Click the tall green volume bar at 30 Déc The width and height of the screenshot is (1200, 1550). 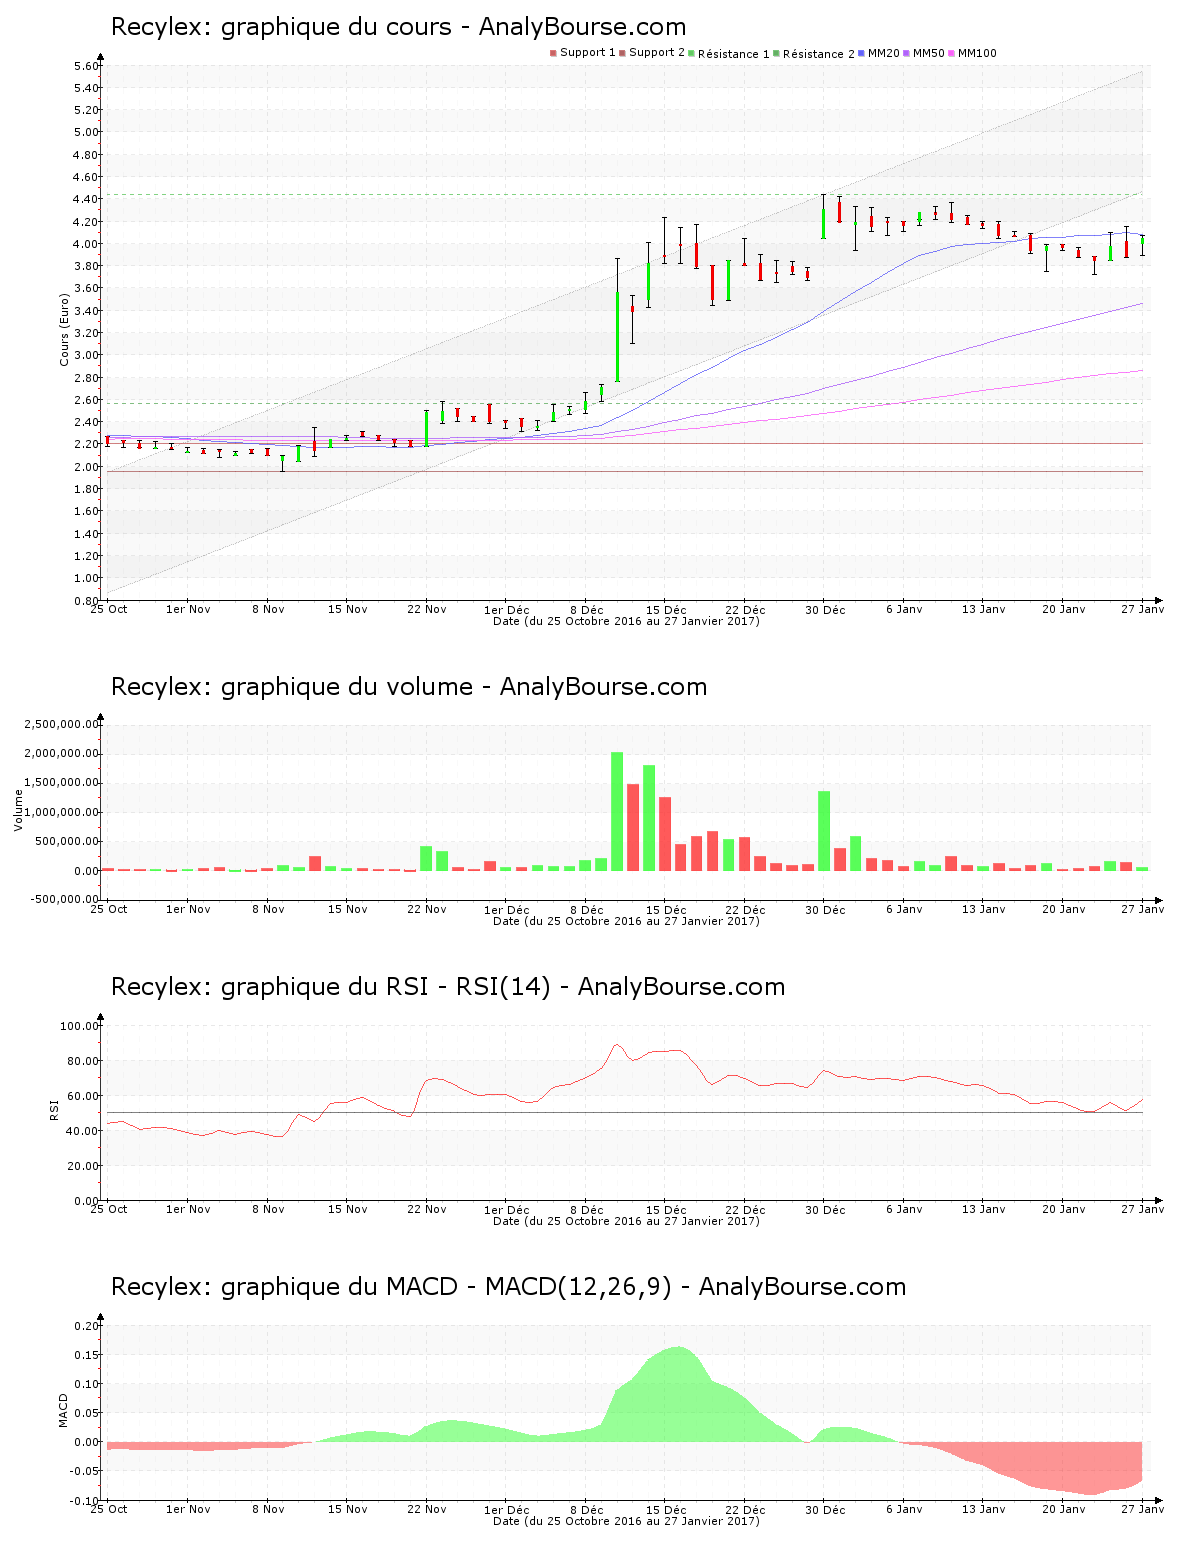pyautogui.click(x=824, y=831)
